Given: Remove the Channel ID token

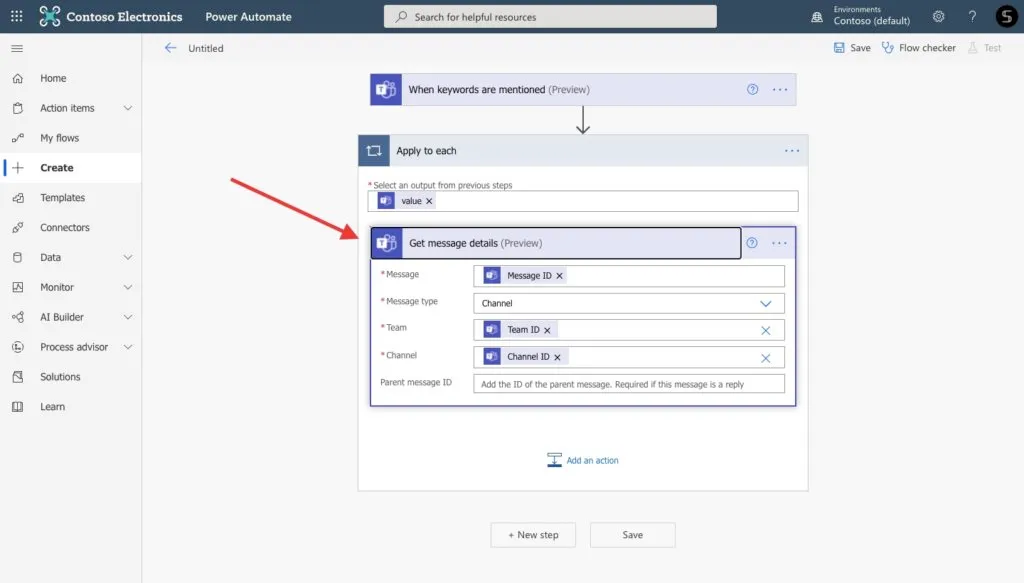Looking at the screenshot, I should point(557,357).
